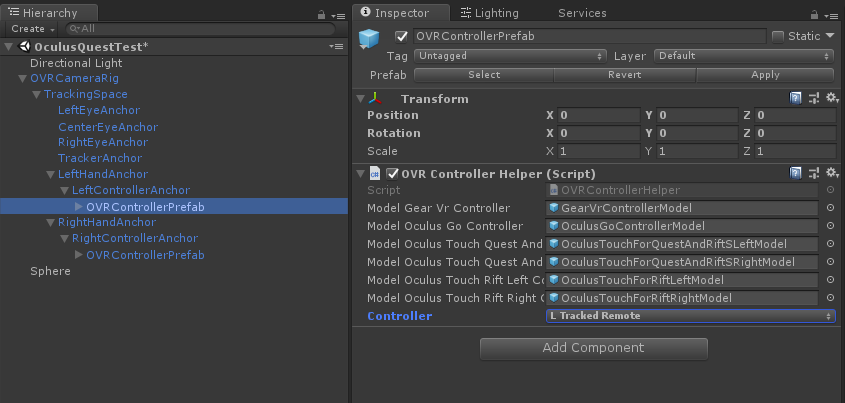The width and height of the screenshot is (845, 403).
Task: Toggle the OVRControllerPrefab active checkbox
Action: pos(401,36)
